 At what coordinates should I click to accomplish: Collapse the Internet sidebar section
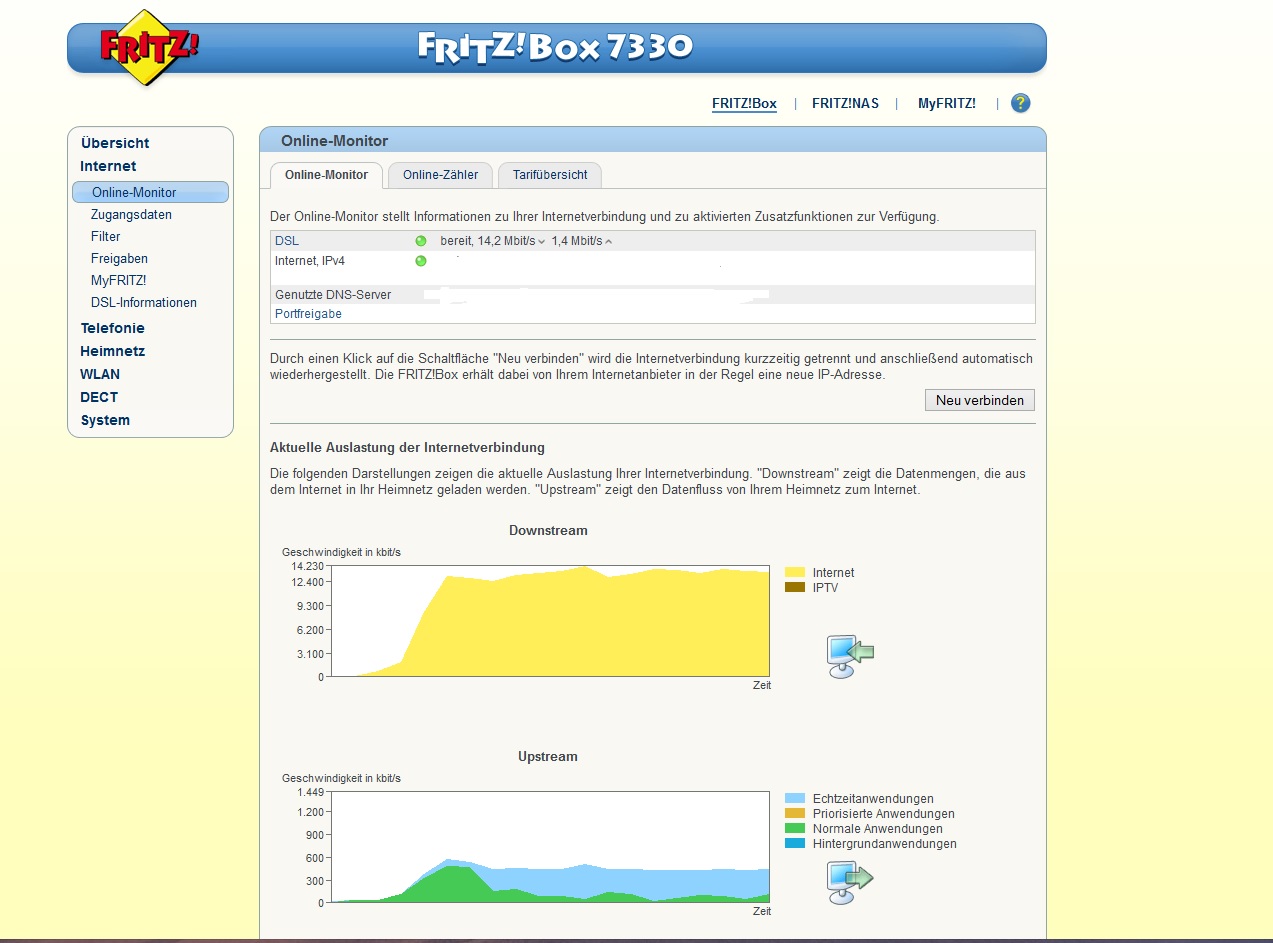pos(108,166)
